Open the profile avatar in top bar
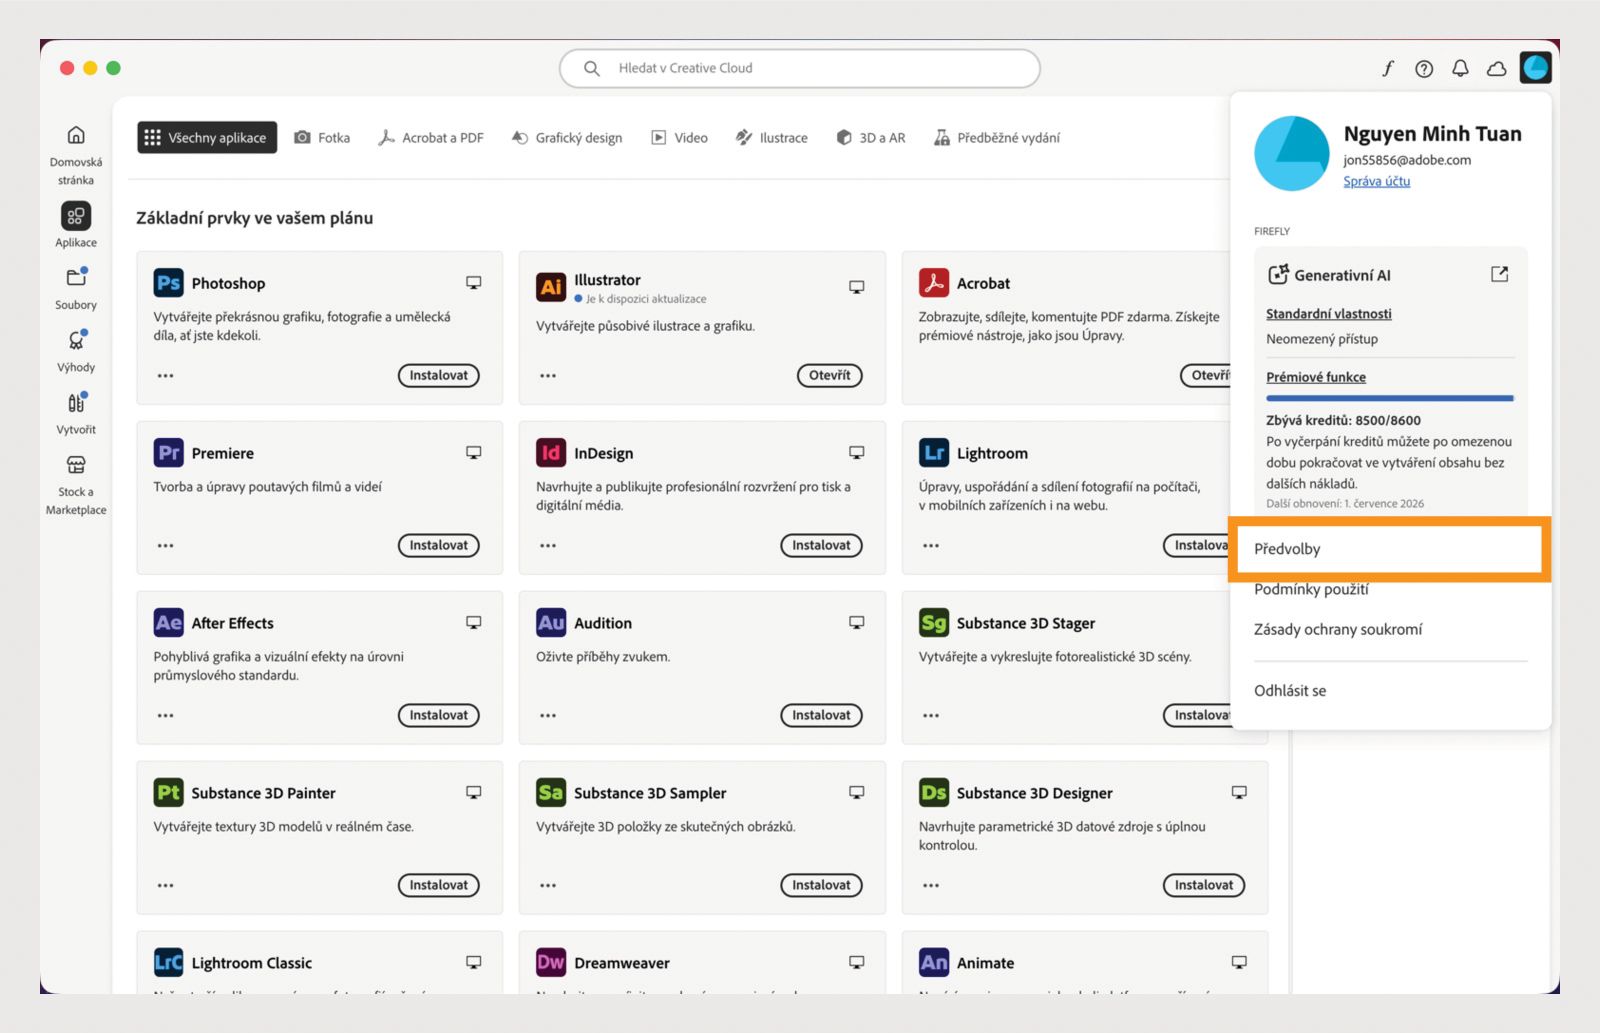Image resolution: width=1600 pixels, height=1034 pixels. [1536, 67]
